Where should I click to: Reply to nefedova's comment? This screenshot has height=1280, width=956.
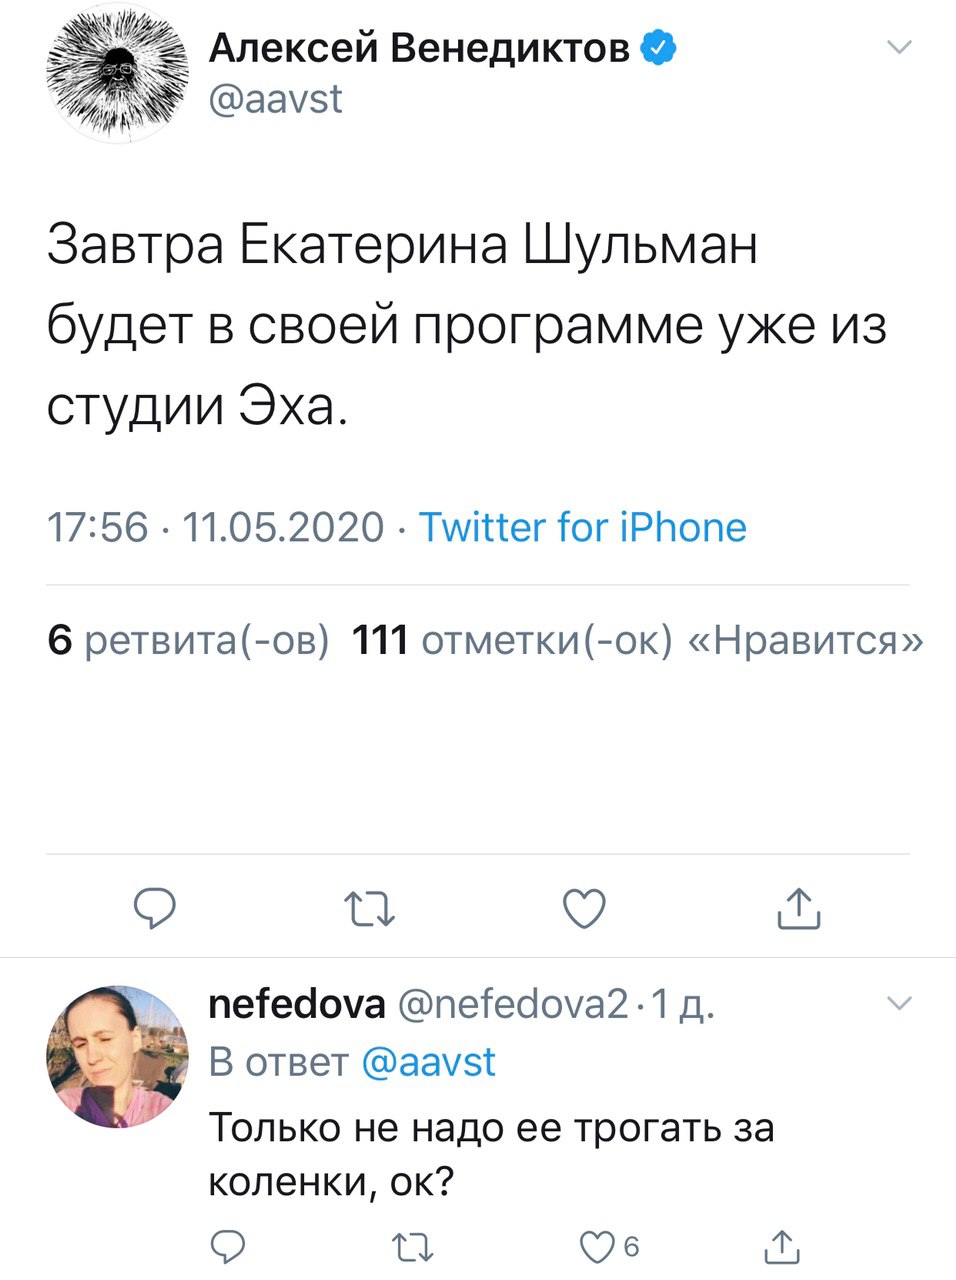click(x=229, y=1246)
